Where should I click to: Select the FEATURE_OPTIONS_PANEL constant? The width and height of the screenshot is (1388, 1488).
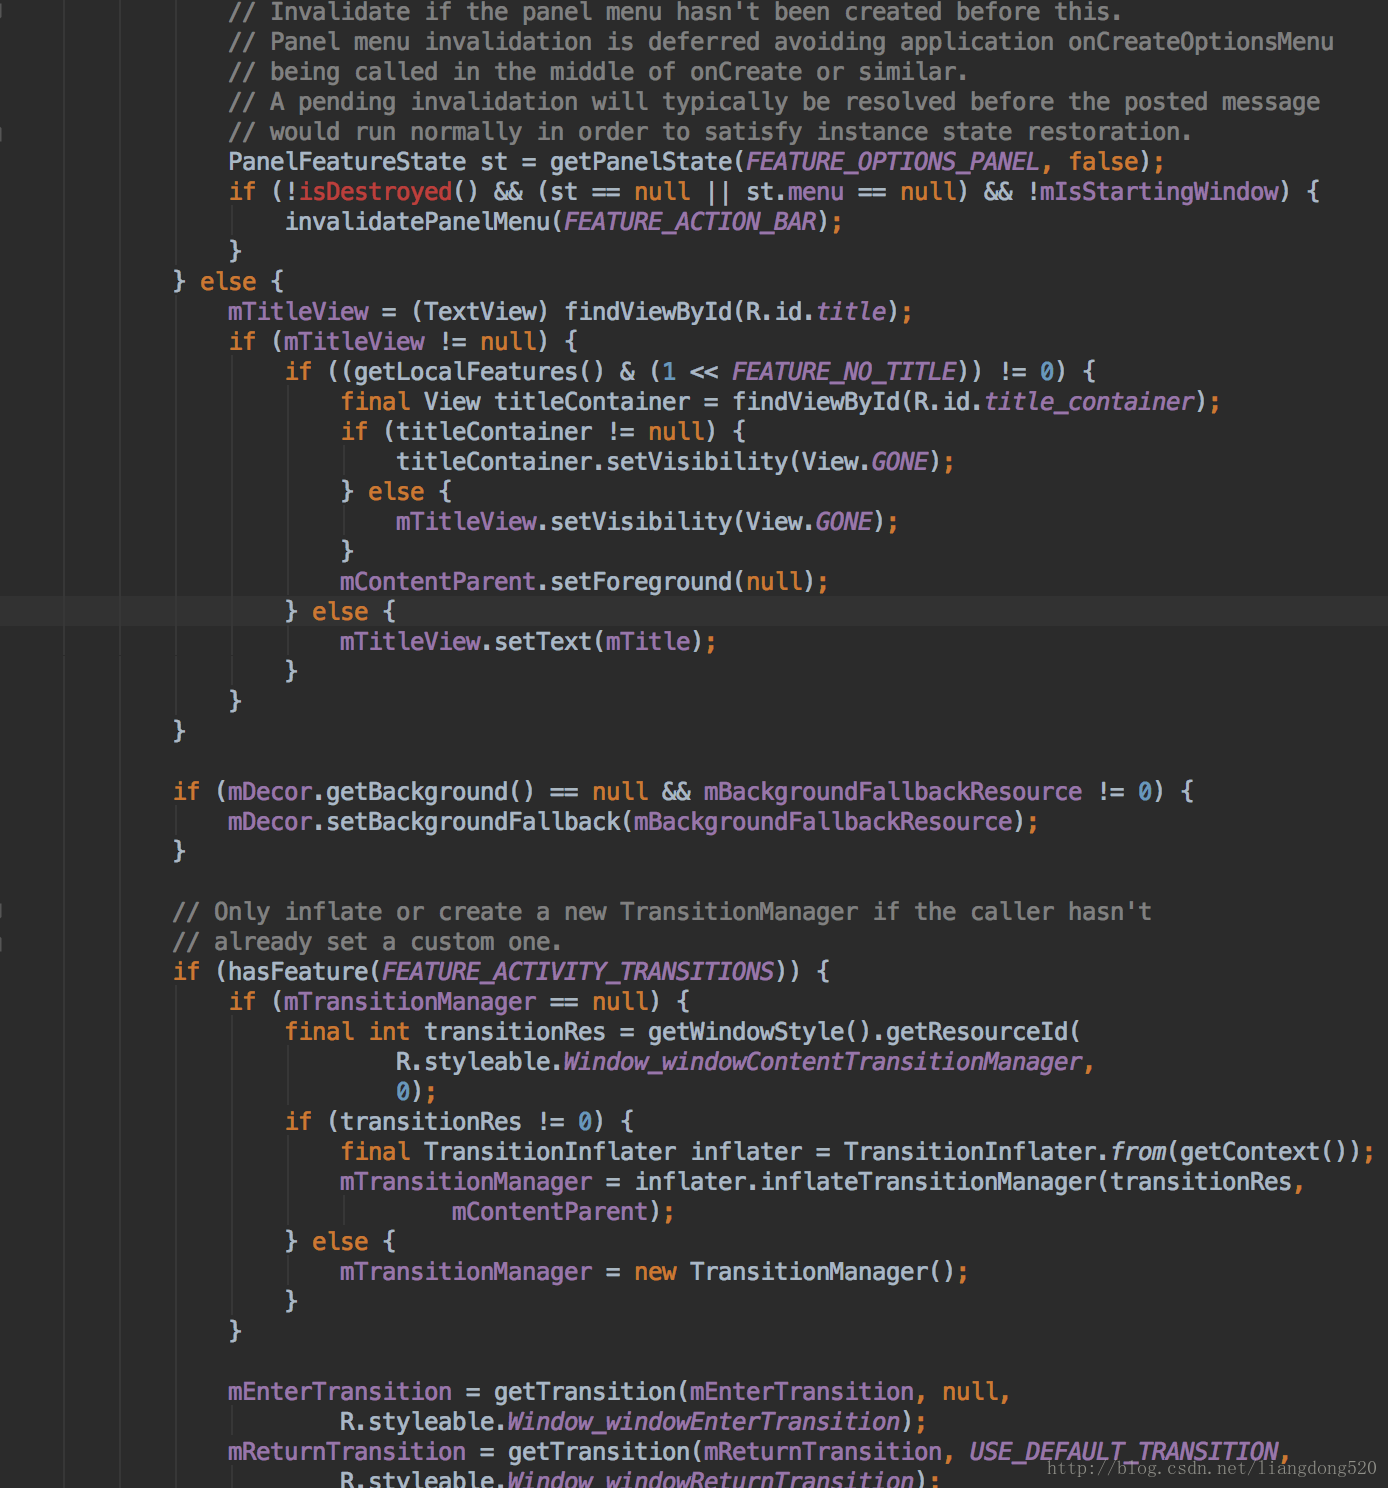[892, 162]
